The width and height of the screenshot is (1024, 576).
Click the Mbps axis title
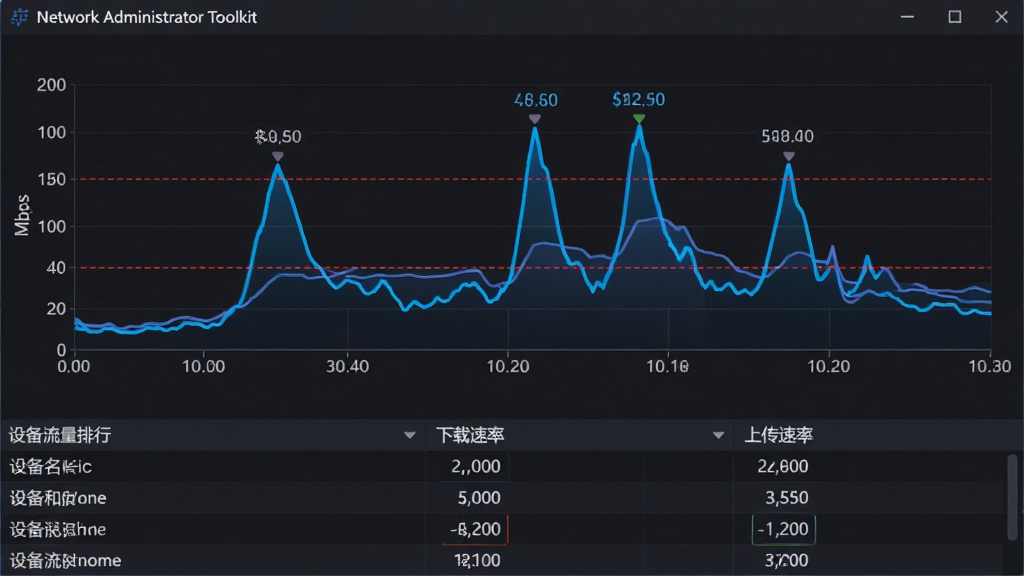(22, 215)
